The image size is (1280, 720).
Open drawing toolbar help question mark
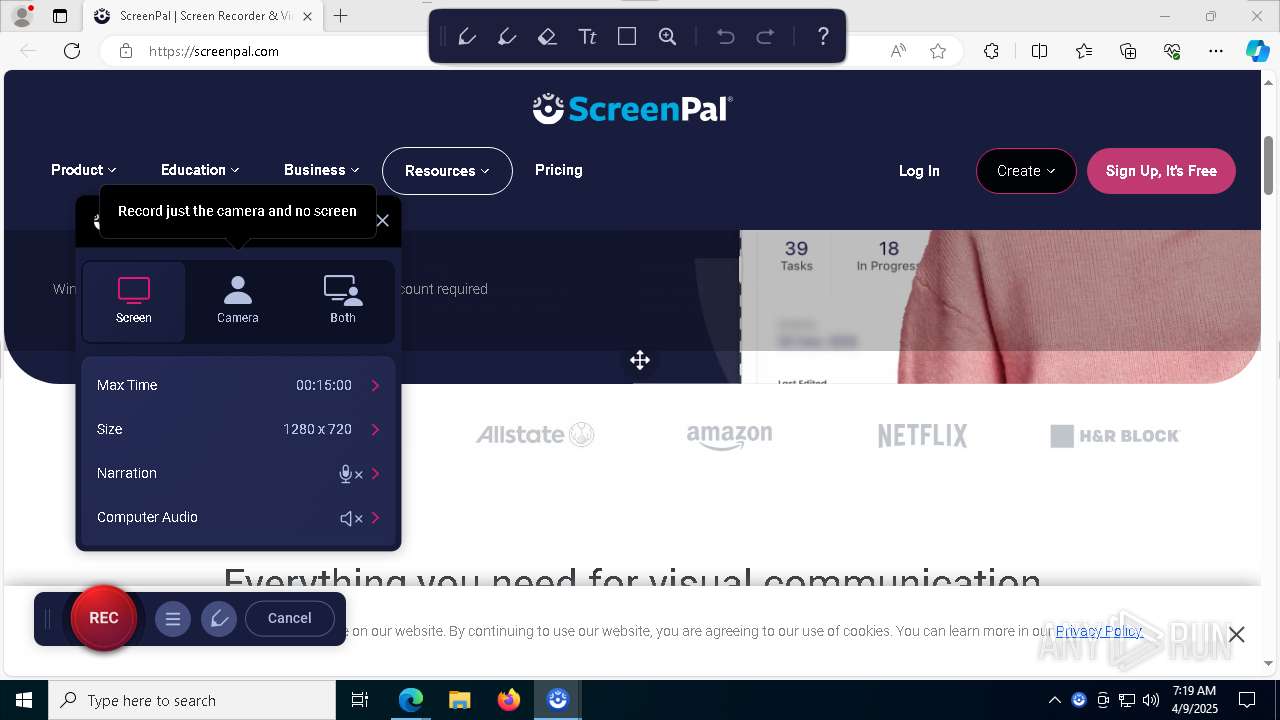coord(823,37)
